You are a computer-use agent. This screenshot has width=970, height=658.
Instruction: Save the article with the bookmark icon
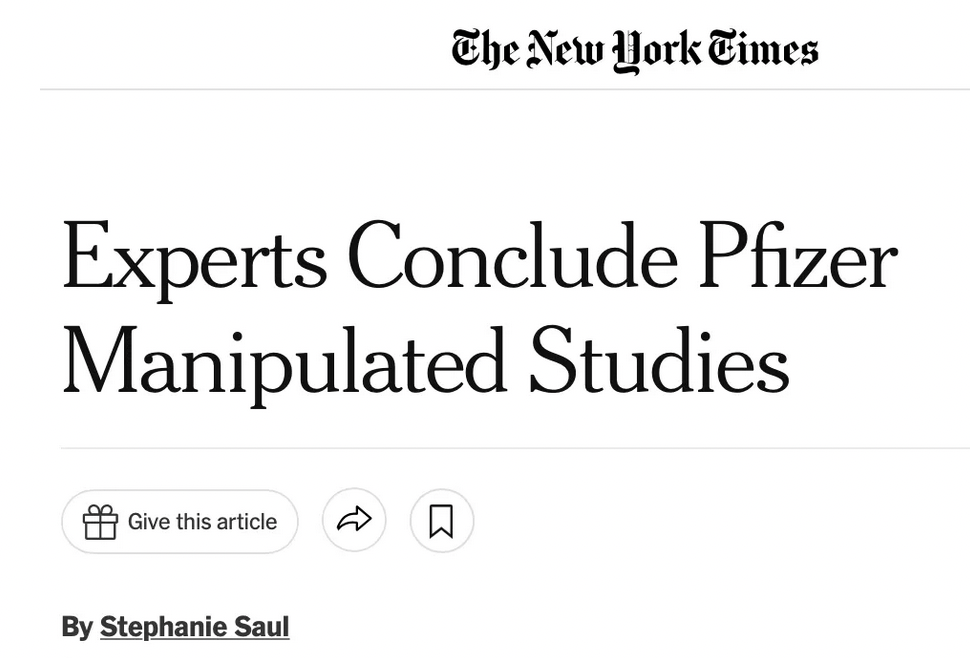click(441, 521)
